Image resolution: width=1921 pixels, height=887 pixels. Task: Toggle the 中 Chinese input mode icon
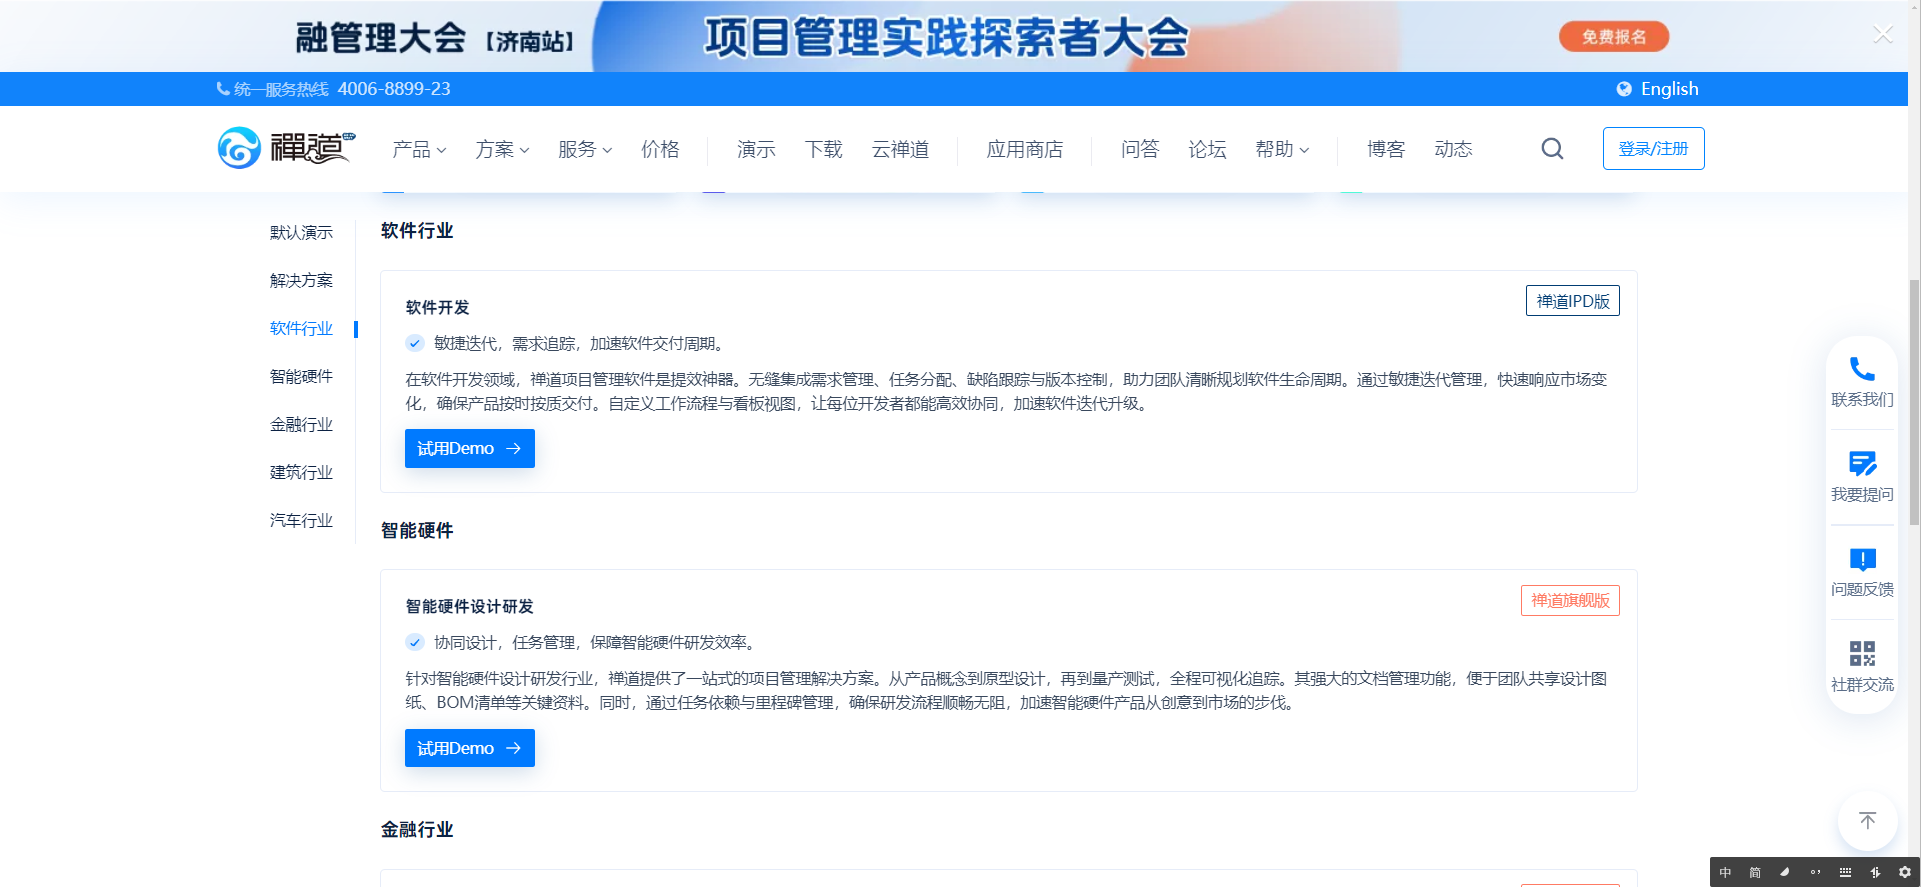tap(1725, 872)
